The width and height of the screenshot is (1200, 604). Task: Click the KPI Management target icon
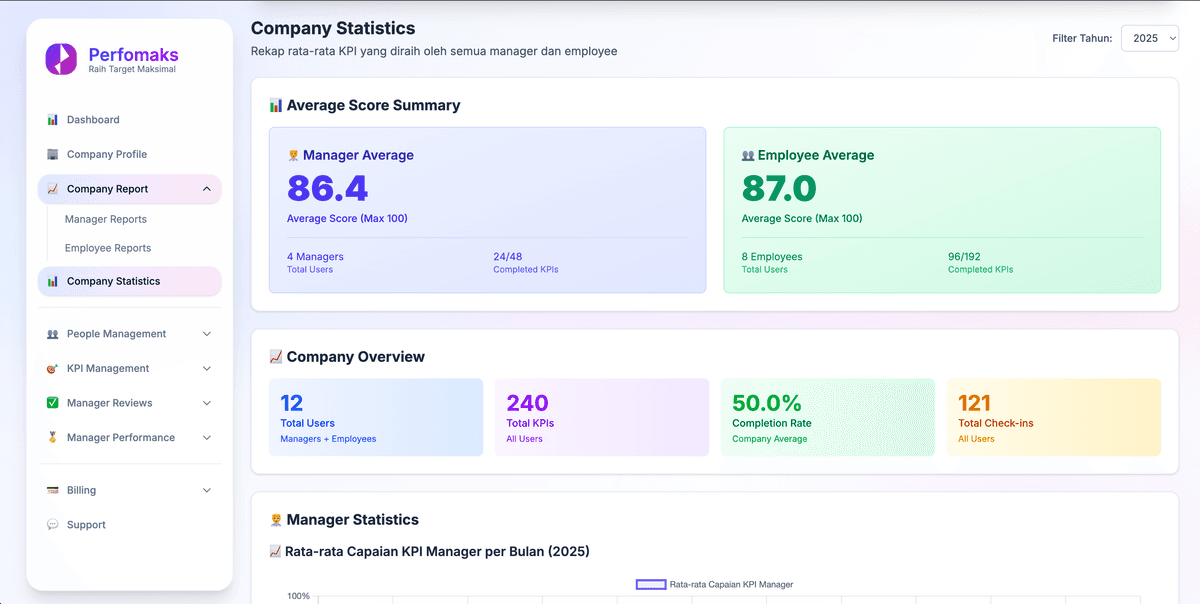pyautogui.click(x=53, y=369)
